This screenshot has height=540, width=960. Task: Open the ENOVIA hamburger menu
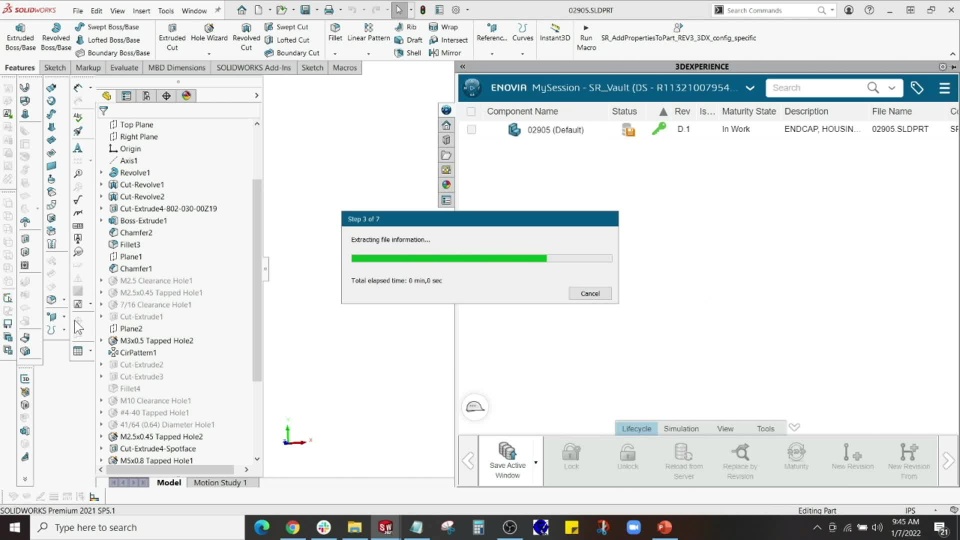[944, 88]
